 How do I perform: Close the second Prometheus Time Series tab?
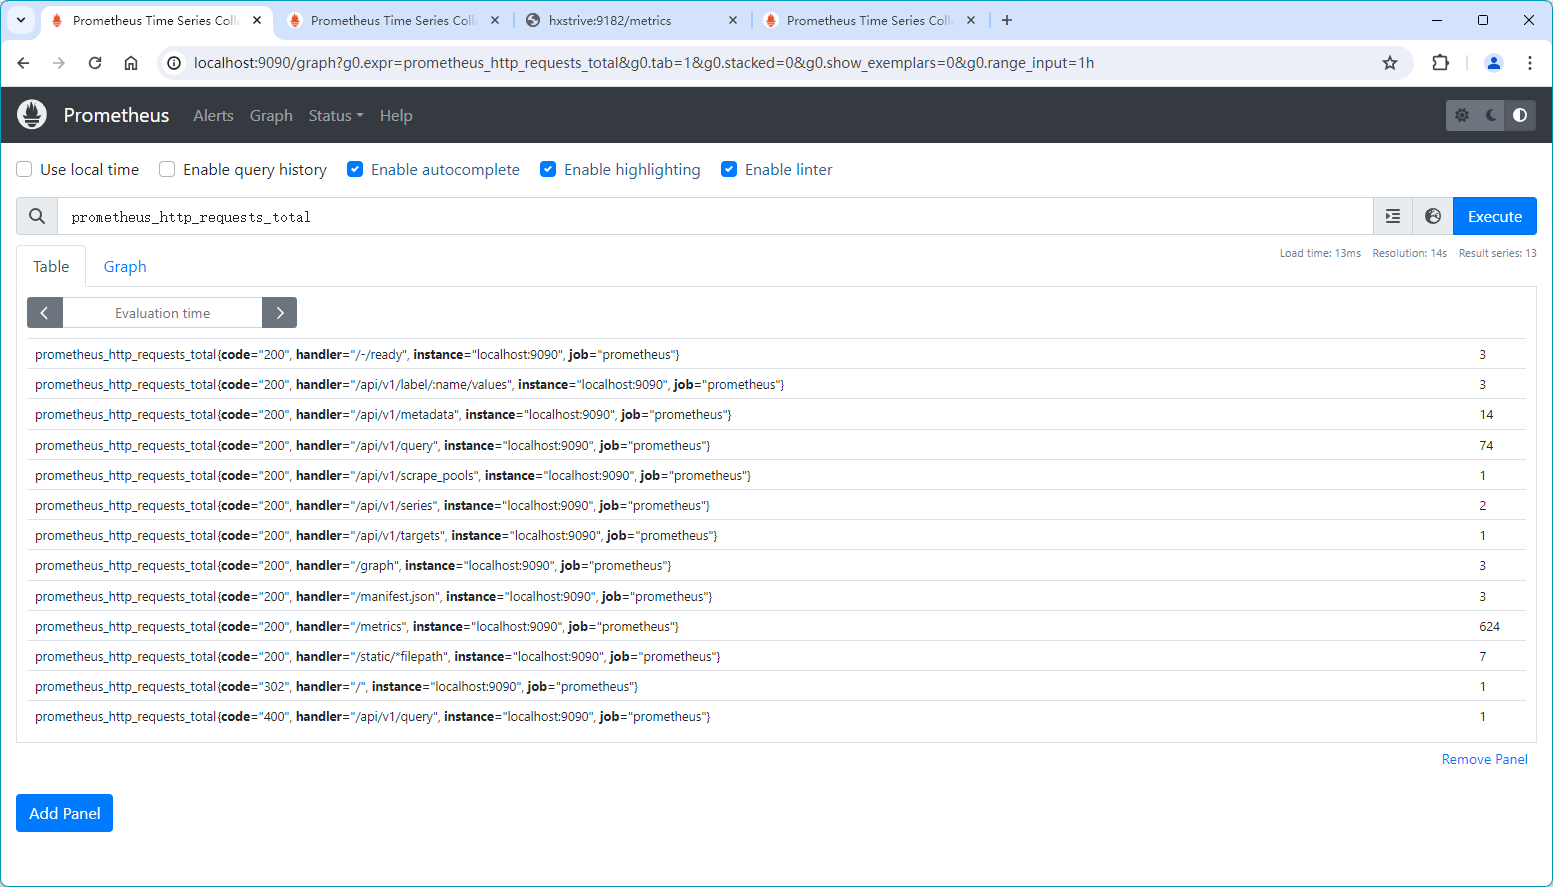(x=495, y=20)
